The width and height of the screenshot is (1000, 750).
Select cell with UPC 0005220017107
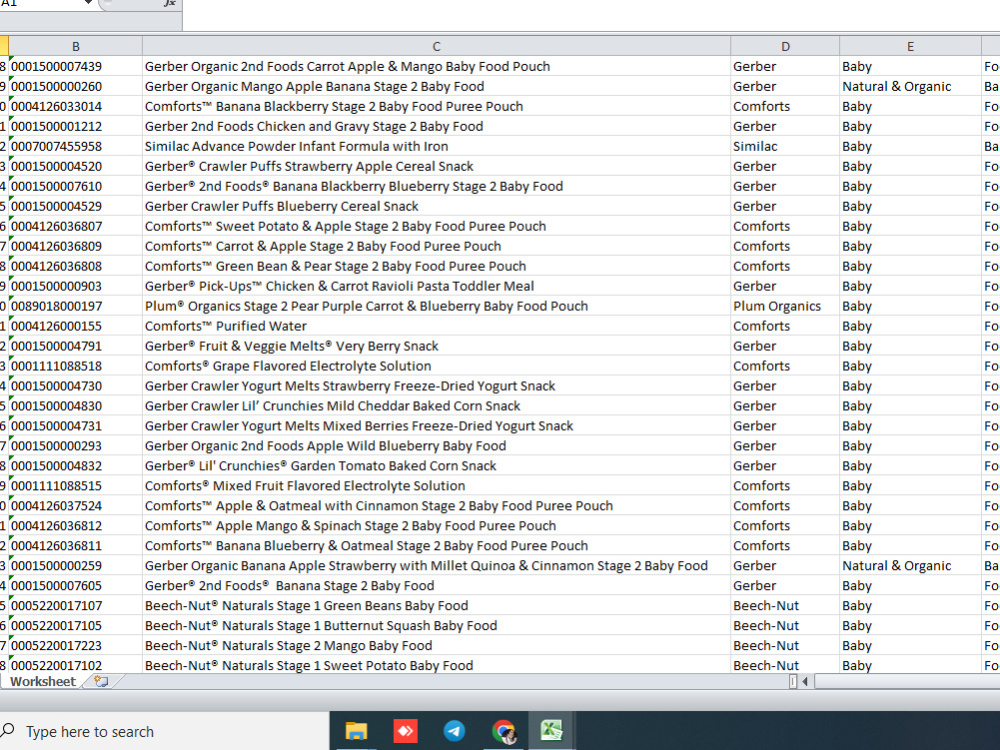click(75, 605)
